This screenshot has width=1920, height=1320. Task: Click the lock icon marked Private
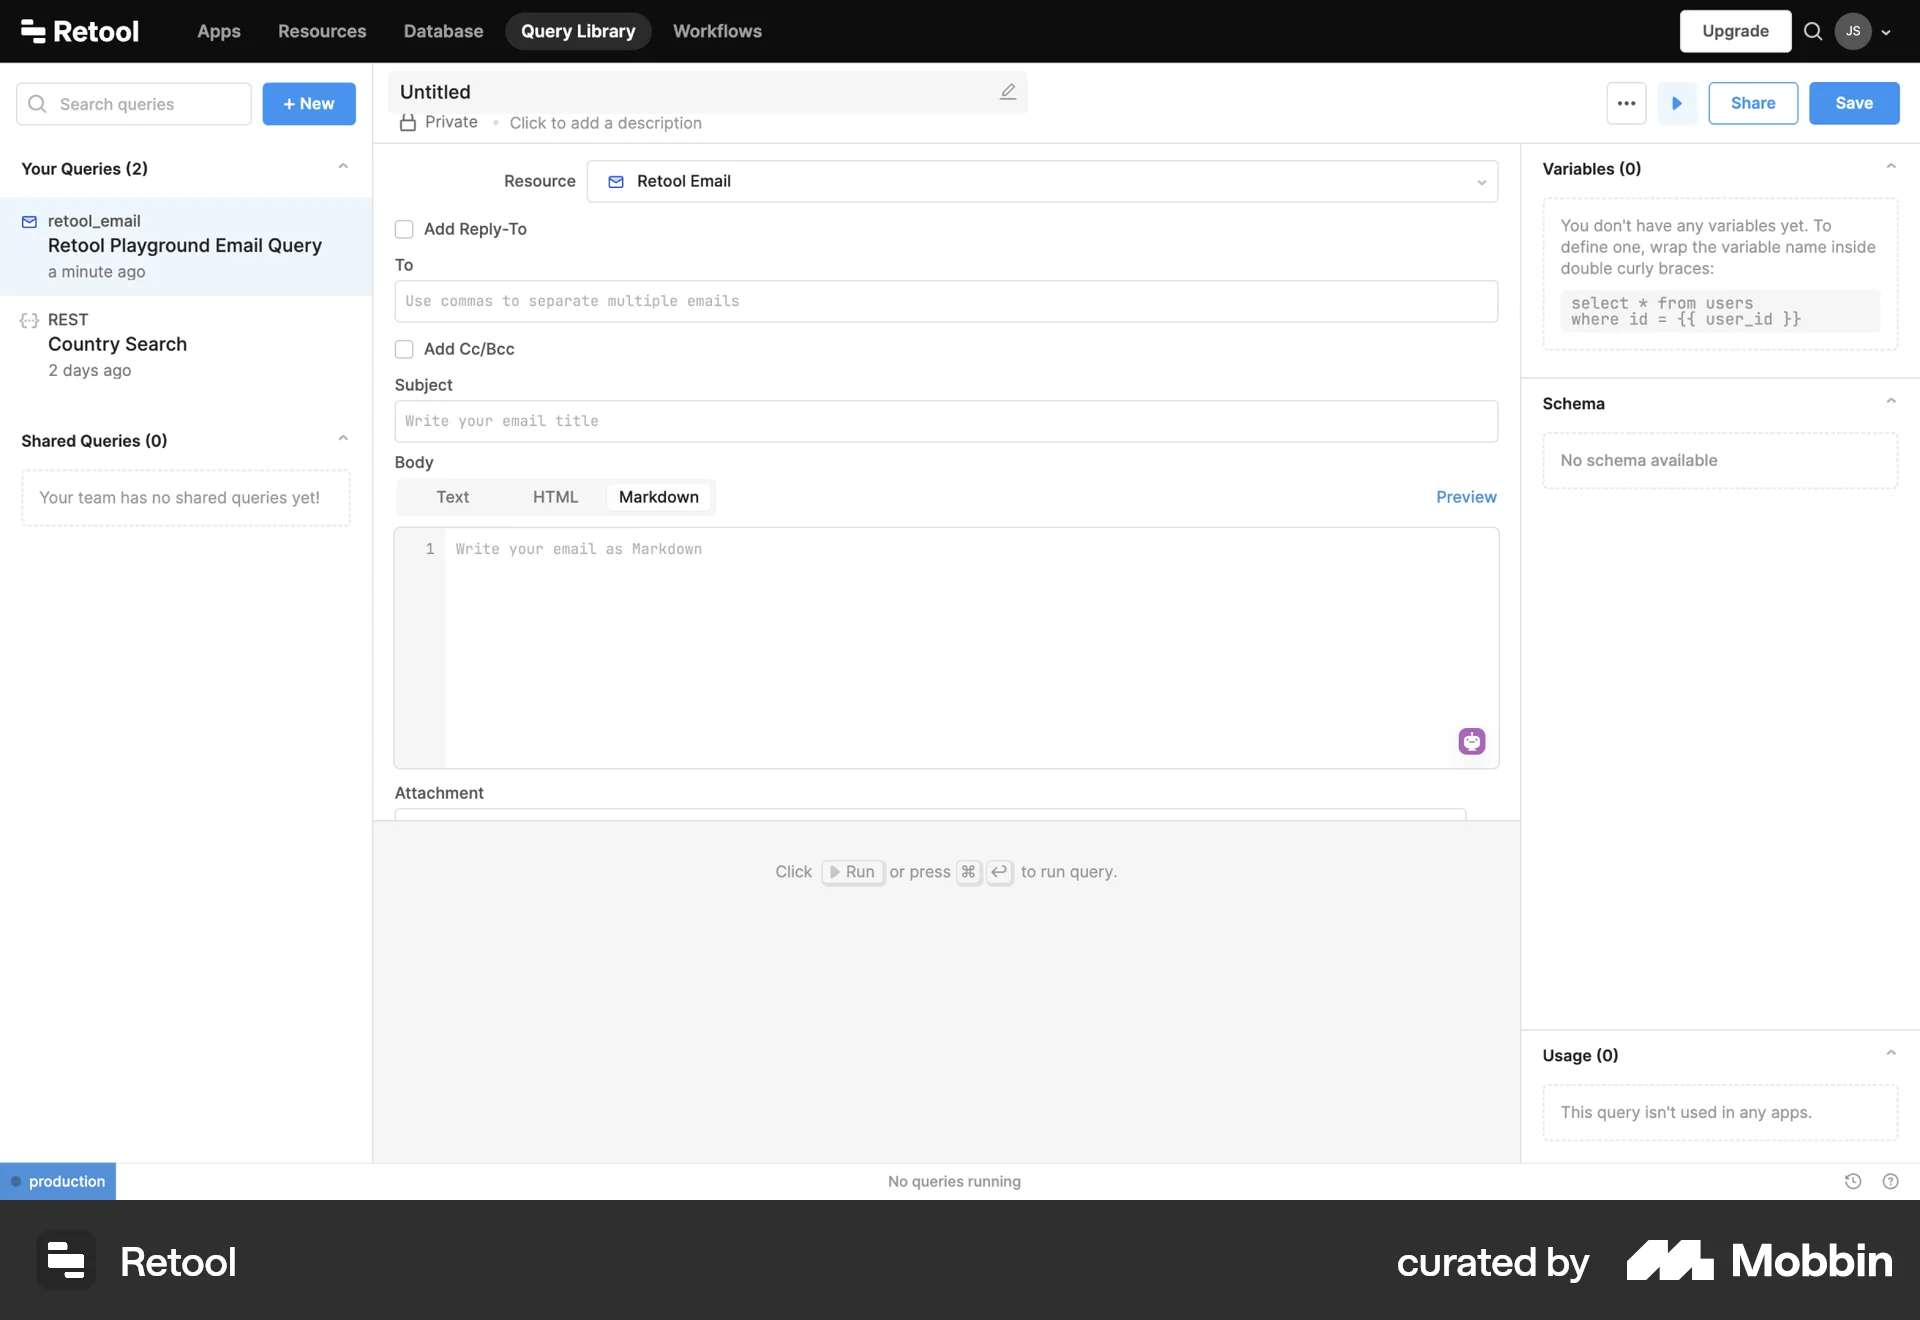click(x=406, y=122)
